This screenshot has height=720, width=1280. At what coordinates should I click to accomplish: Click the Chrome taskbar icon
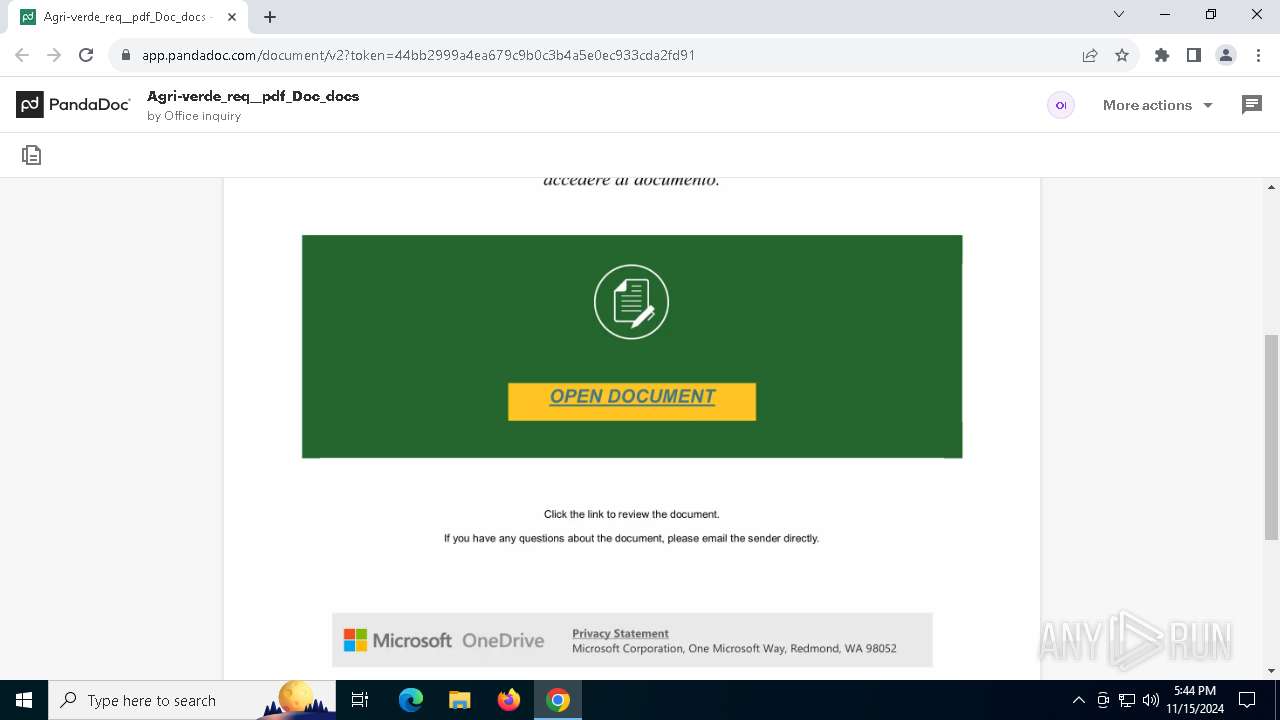coord(558,700)
